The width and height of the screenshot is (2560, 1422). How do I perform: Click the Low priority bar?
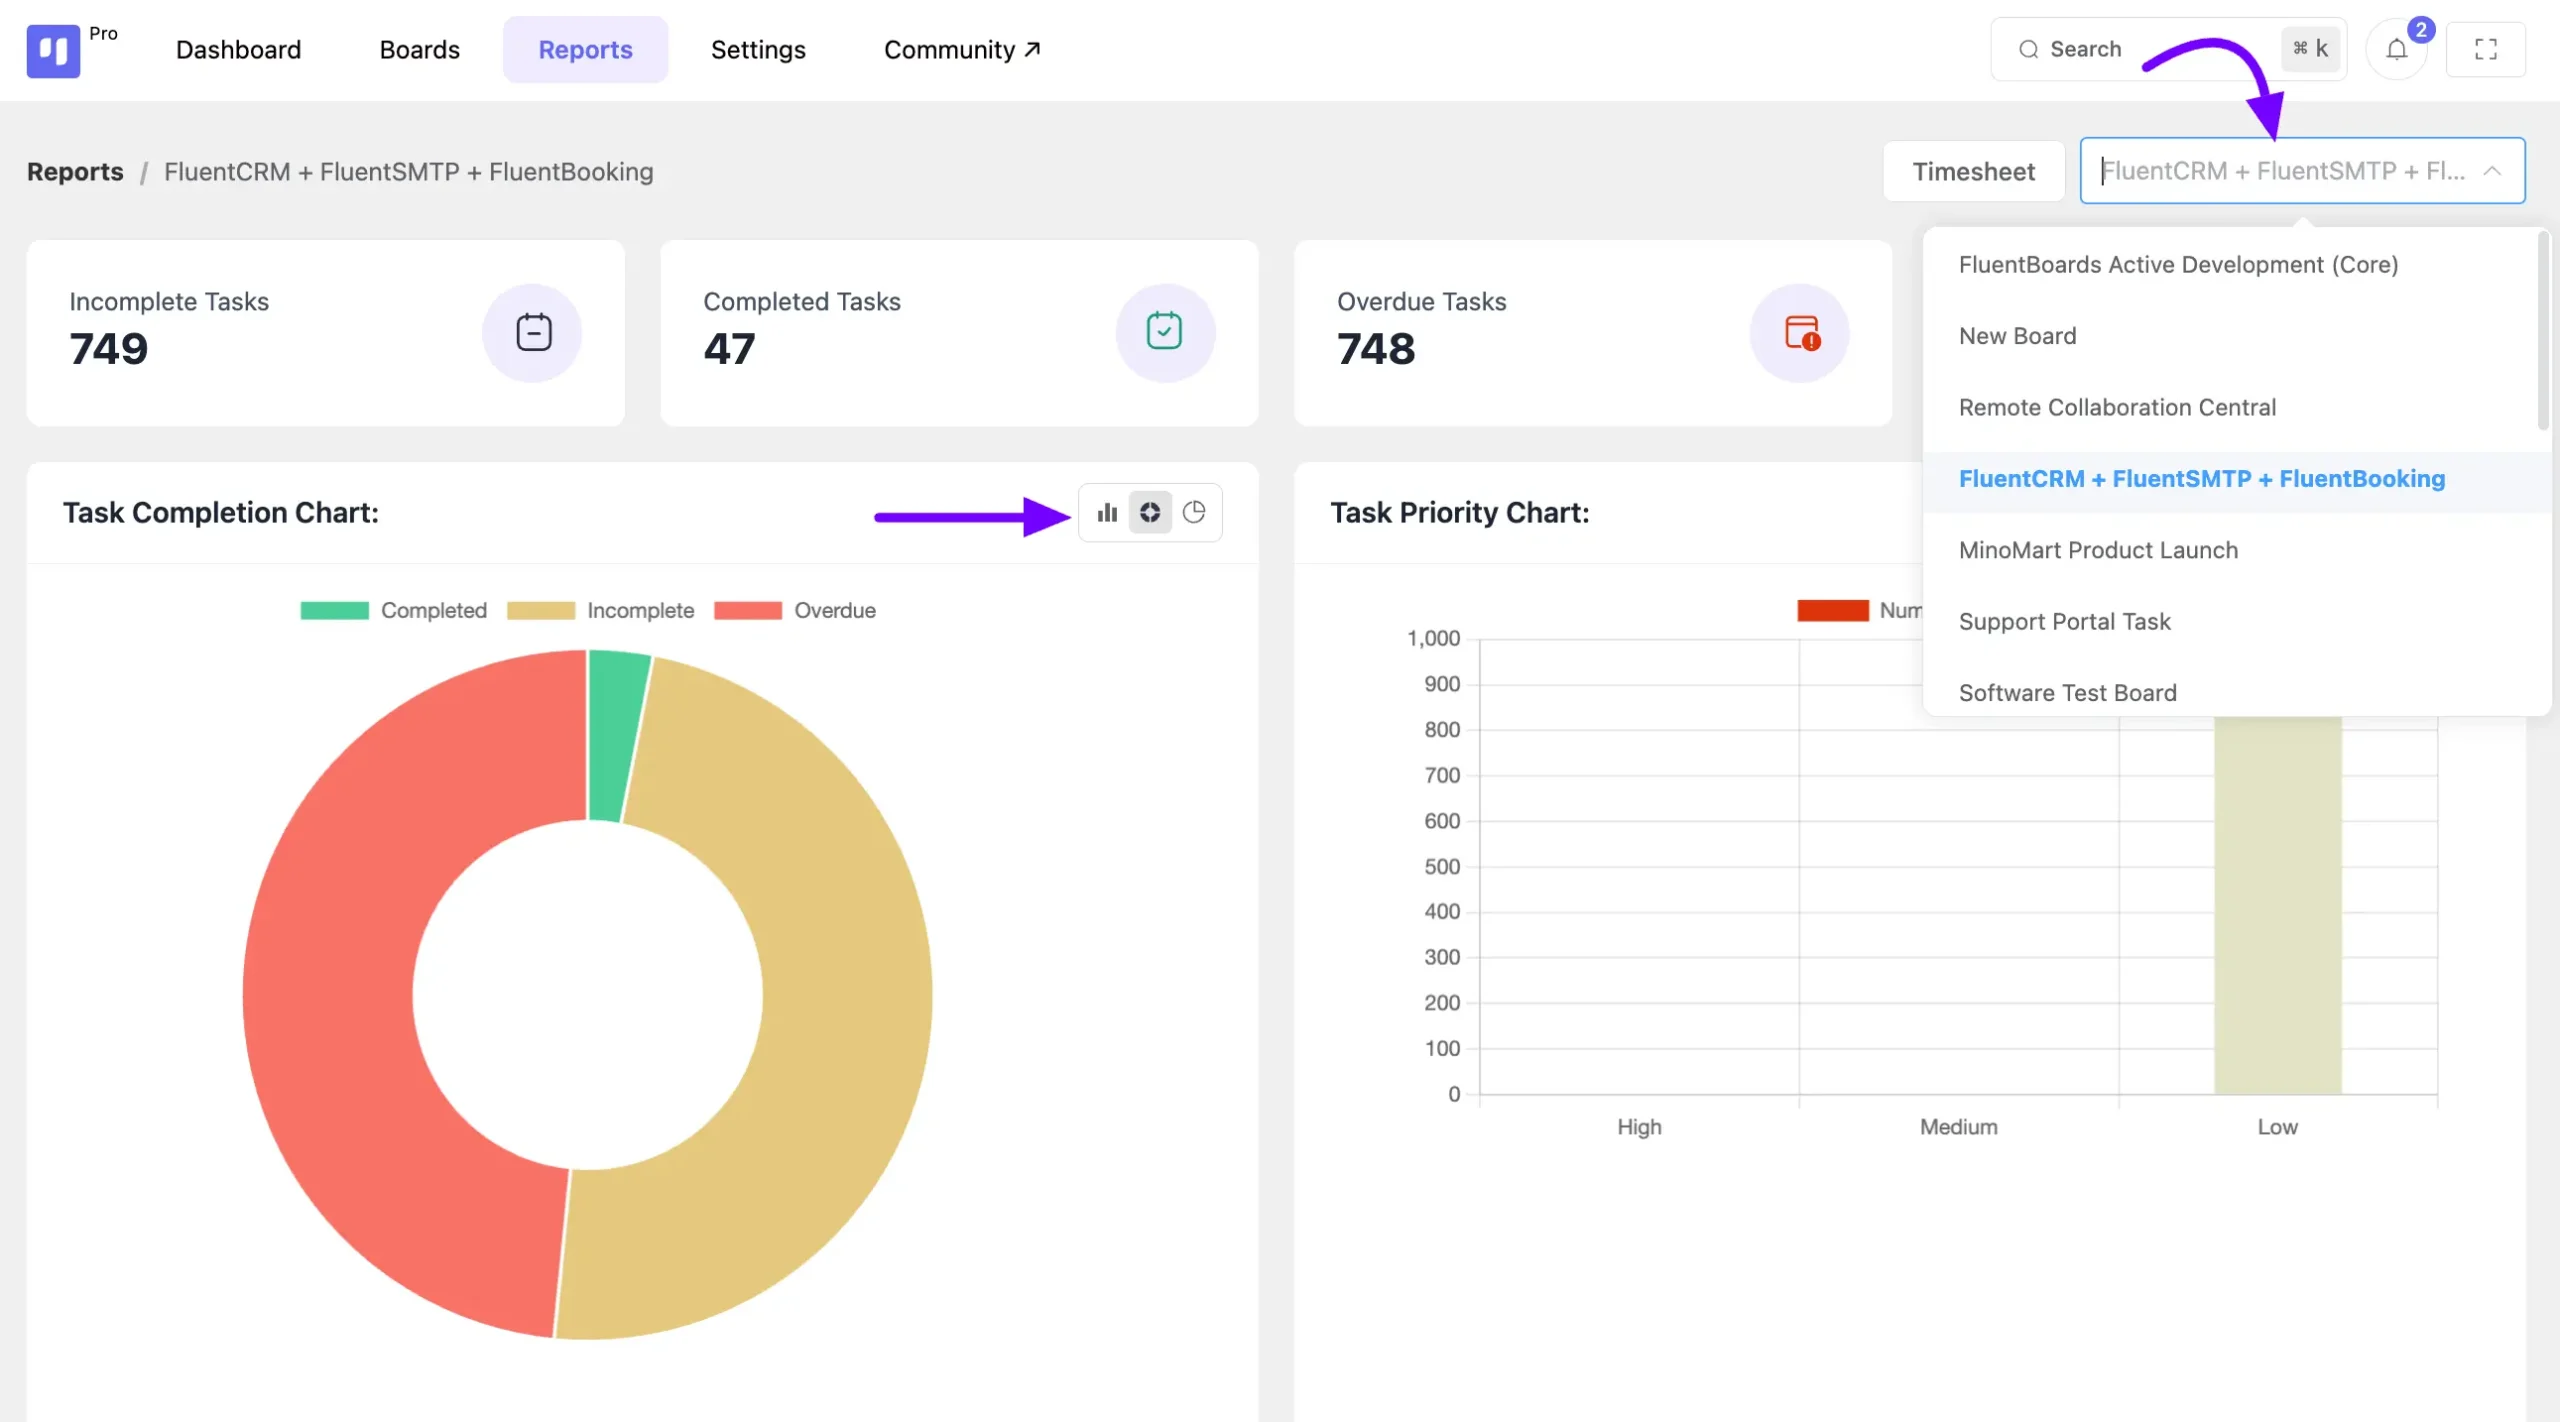2277,905
